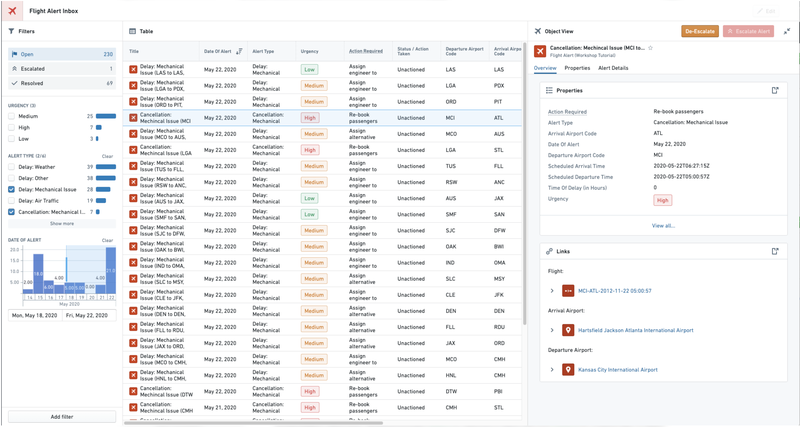Click the red Flight Alert Inbox app icon
This screenshot has width=800, height=427.
13,10
